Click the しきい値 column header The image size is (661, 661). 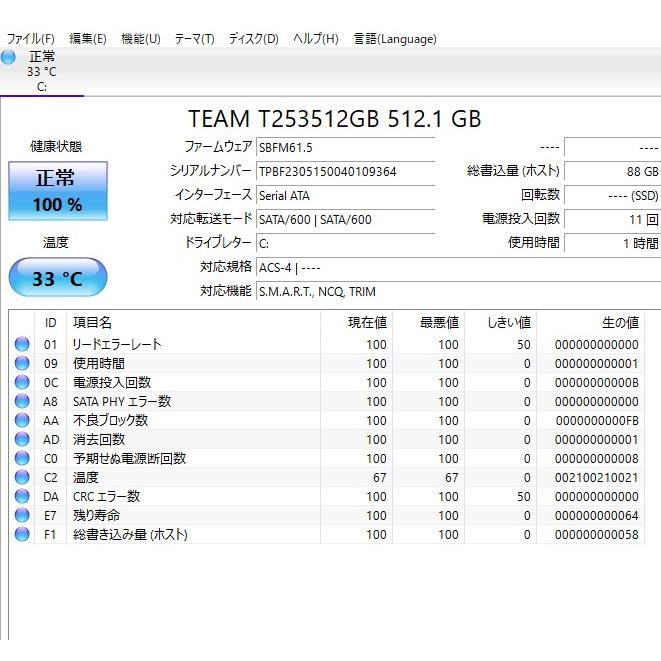[501, 323]
